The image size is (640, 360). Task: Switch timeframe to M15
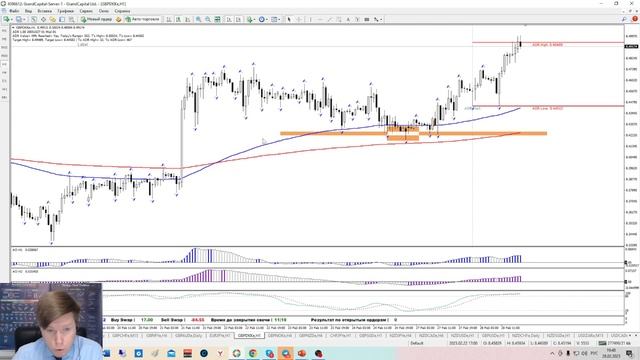4,47
